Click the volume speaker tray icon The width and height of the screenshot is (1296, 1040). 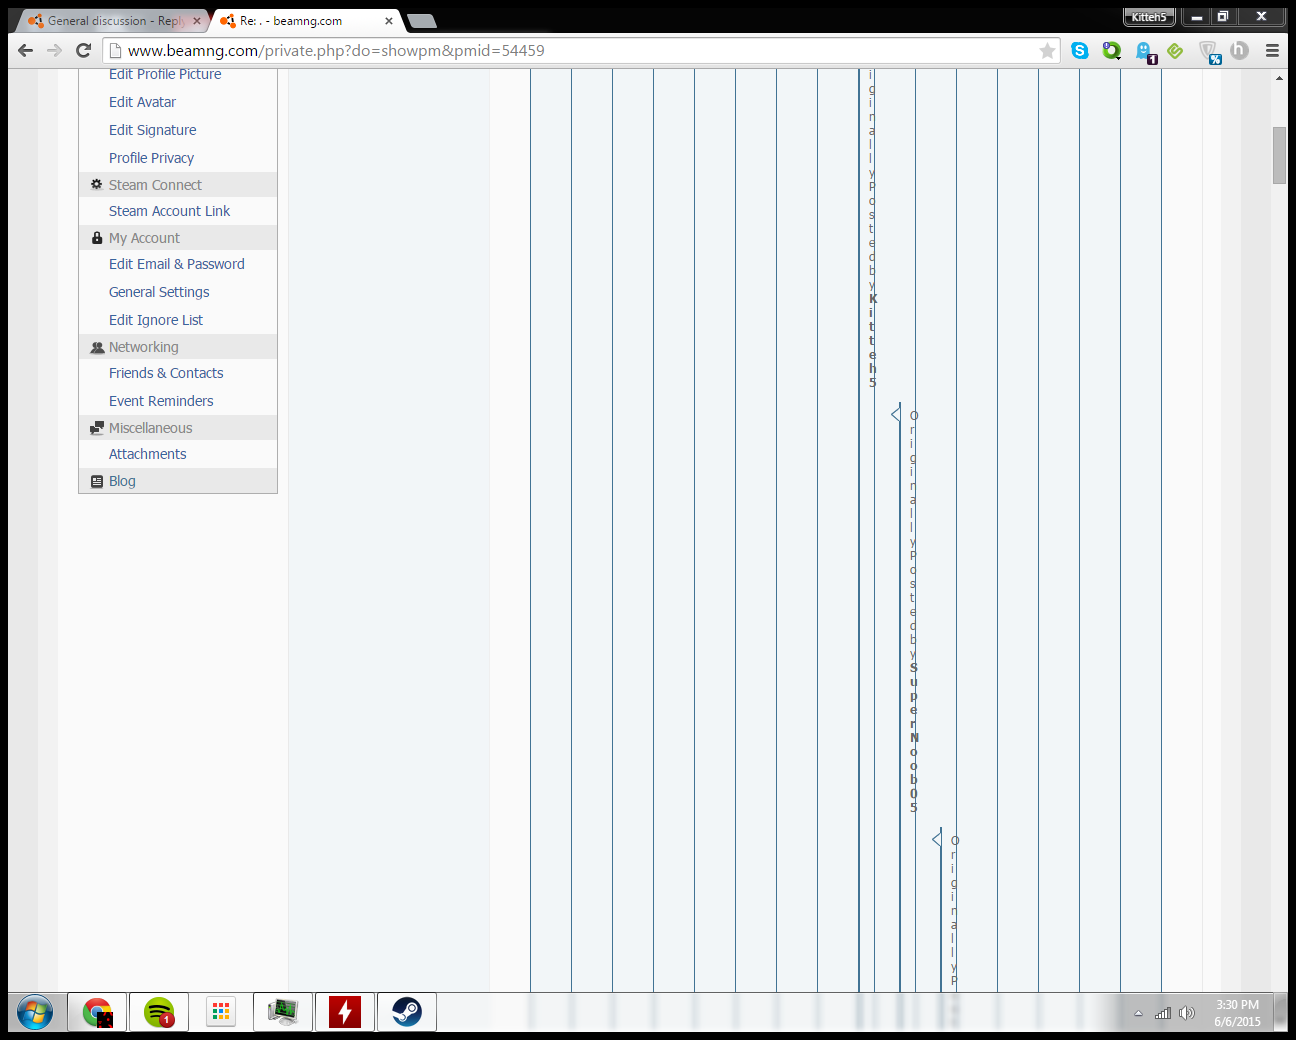tap(1187, 1013)
